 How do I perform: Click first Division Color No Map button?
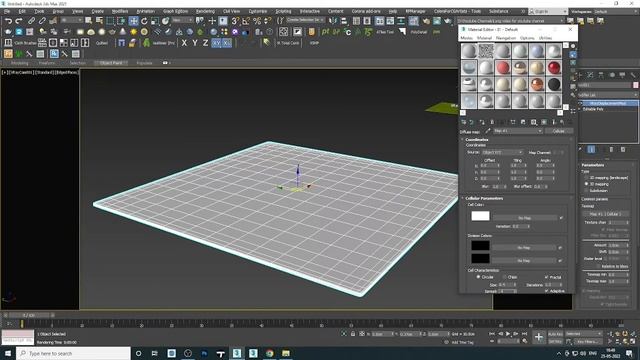(x=524, y=247)
